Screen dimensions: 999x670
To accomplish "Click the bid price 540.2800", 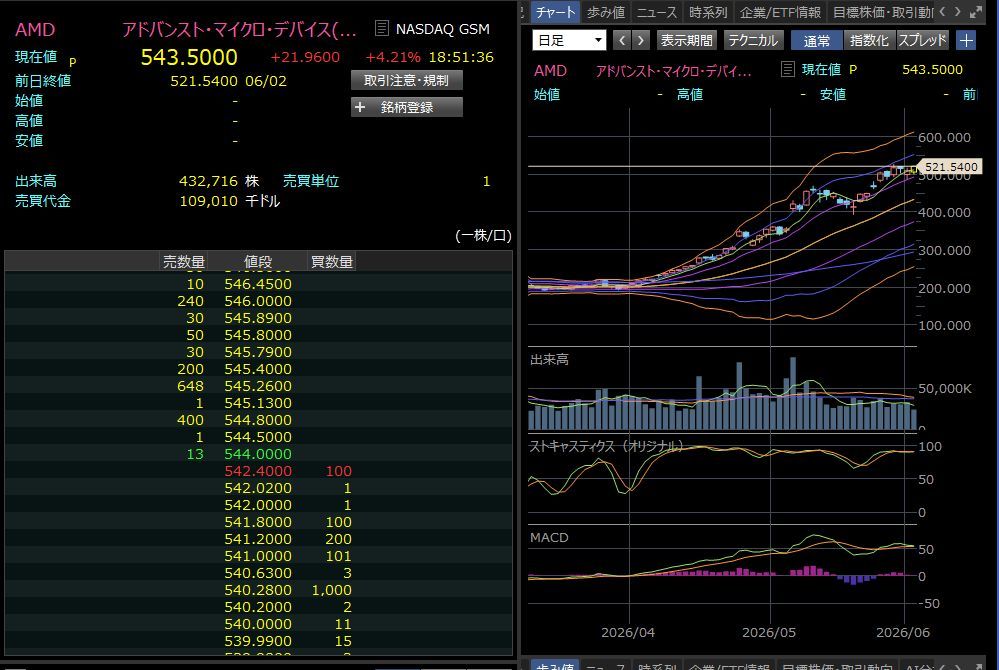I will [x=257, y=590].
